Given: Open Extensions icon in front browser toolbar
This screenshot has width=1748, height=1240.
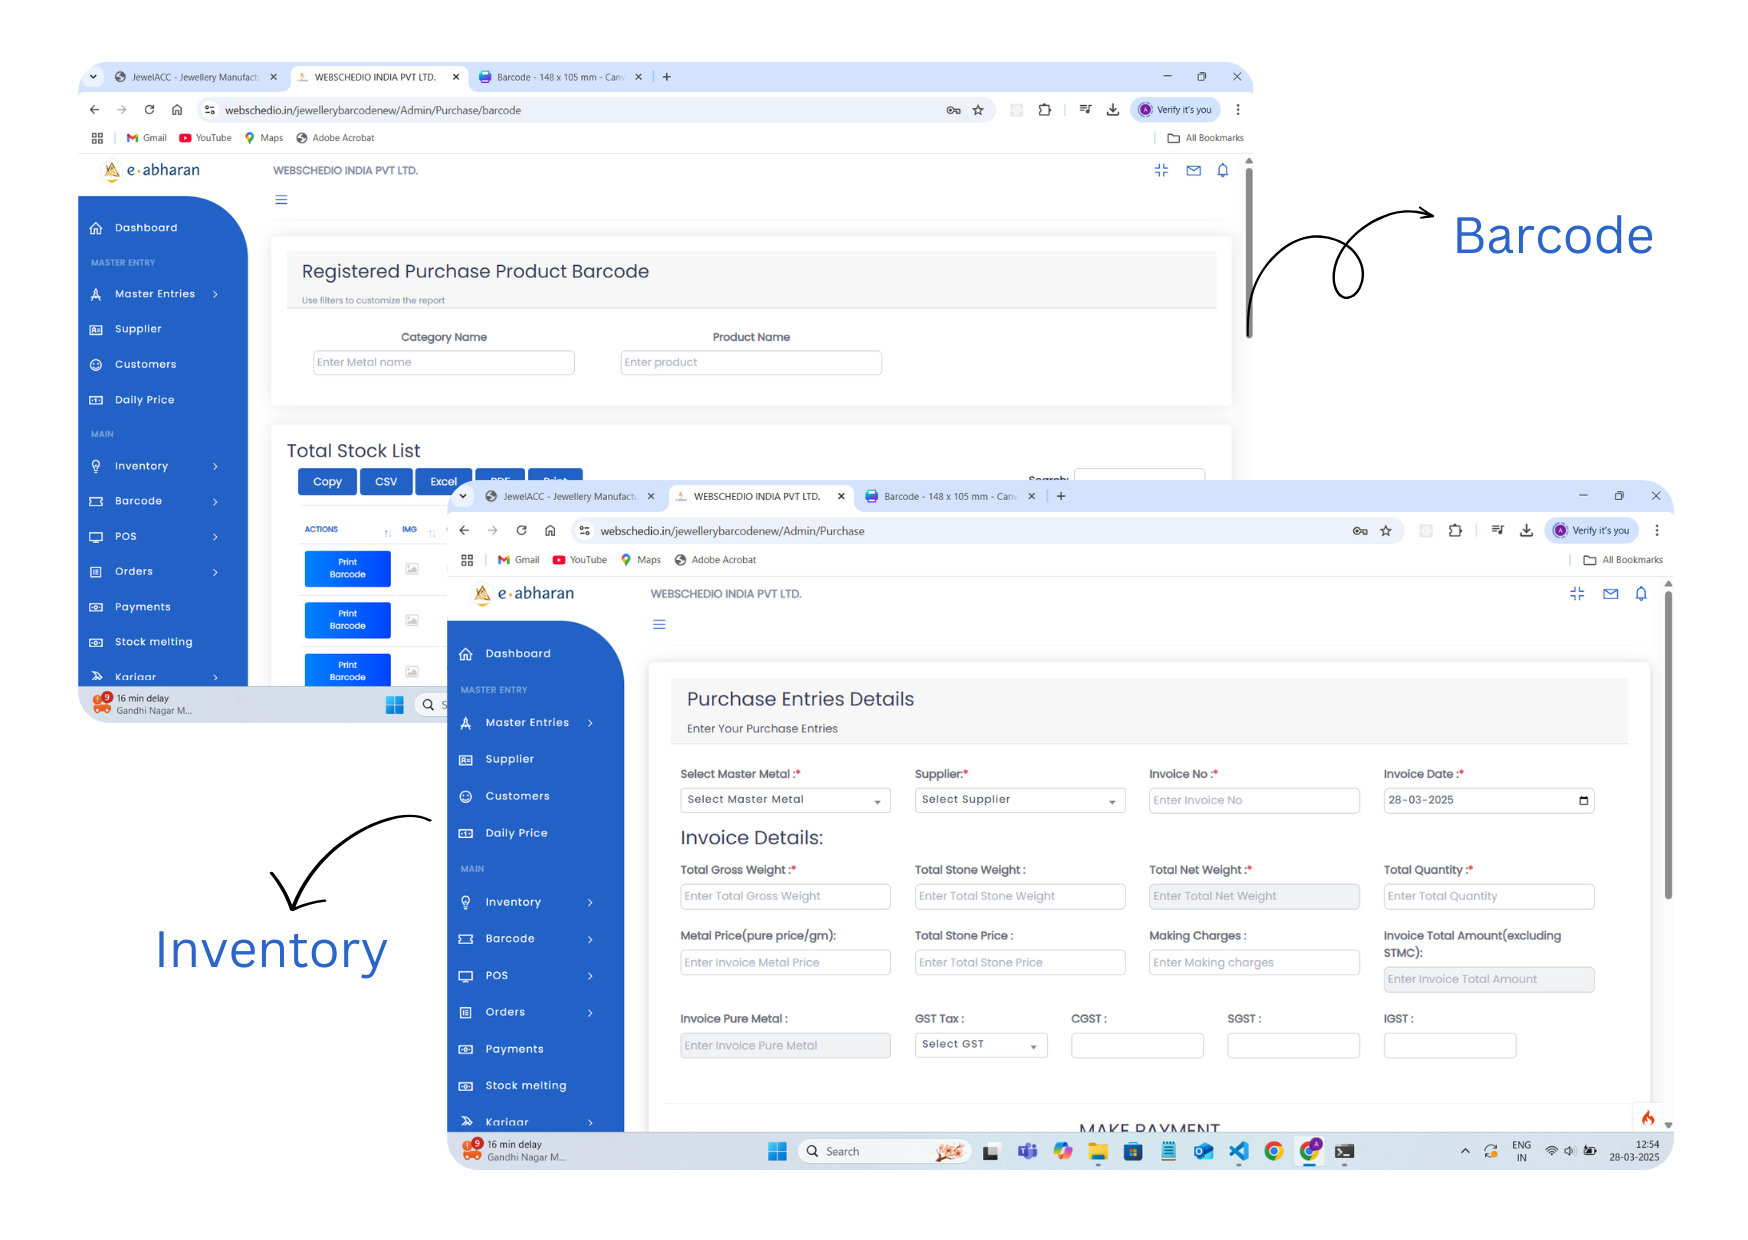Looking at the screenshot, I should click(1455, 531).
